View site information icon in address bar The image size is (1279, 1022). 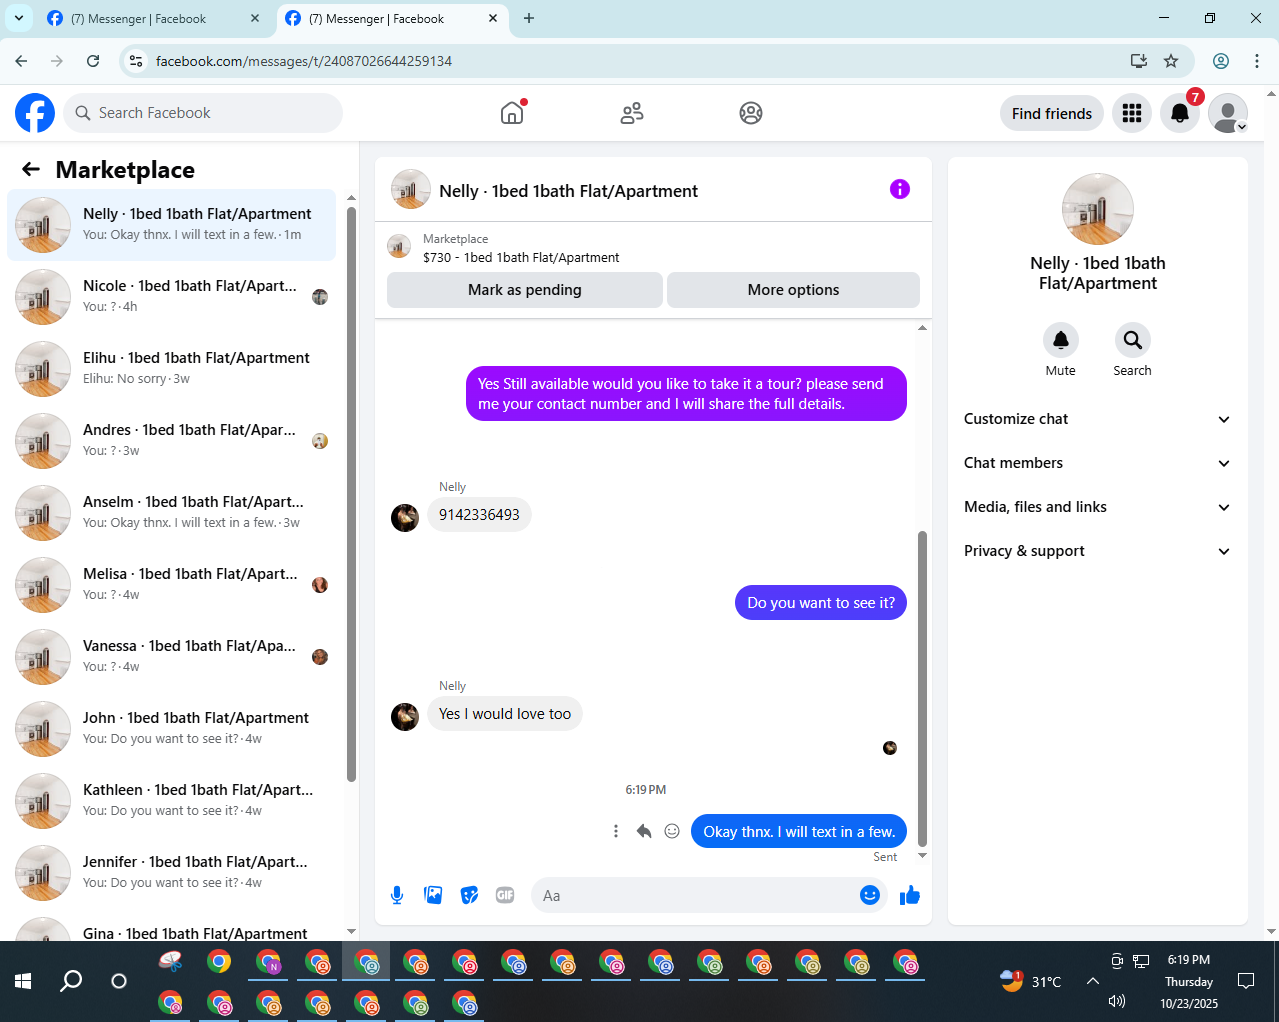coord(136,61)
